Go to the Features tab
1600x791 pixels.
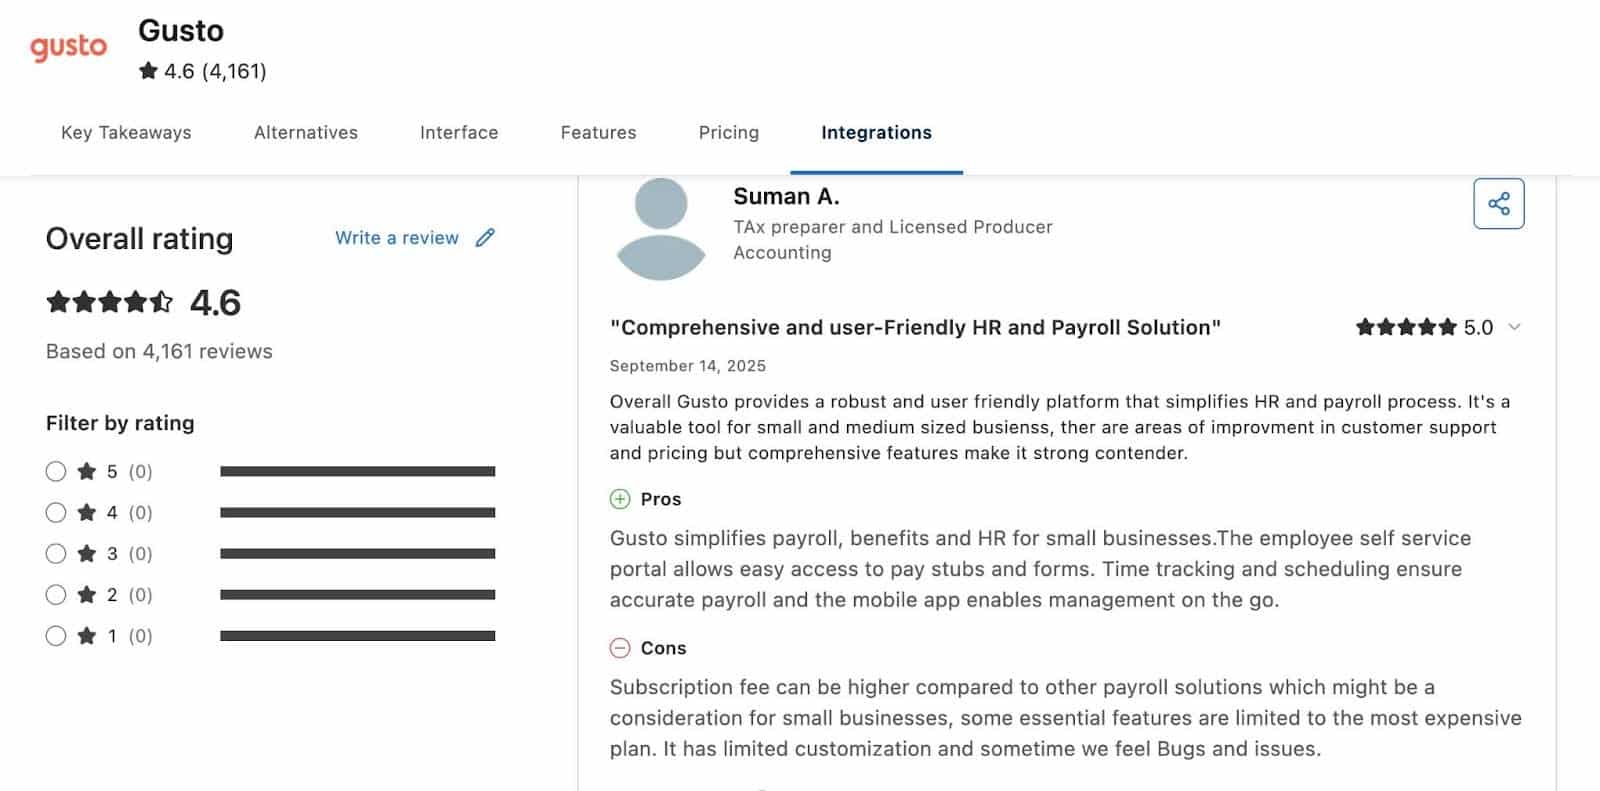click(598, 132)
